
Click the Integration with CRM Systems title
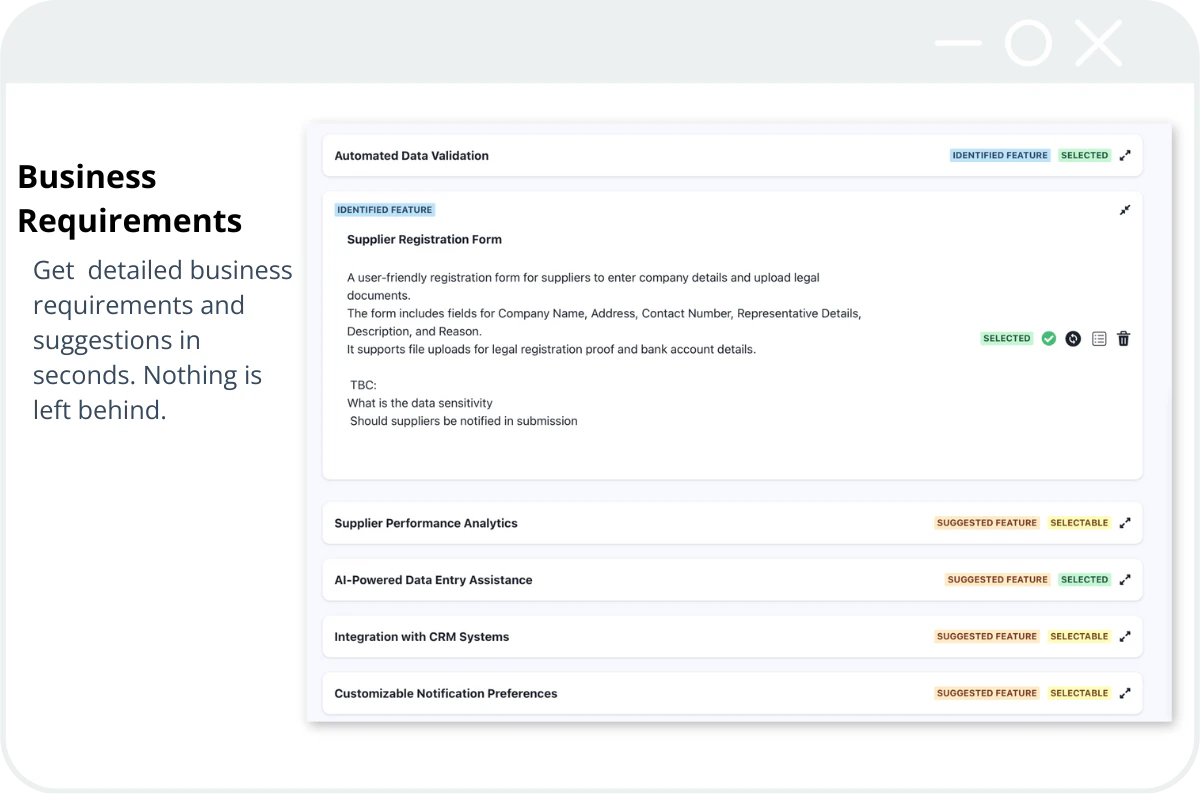click(421, 636)
